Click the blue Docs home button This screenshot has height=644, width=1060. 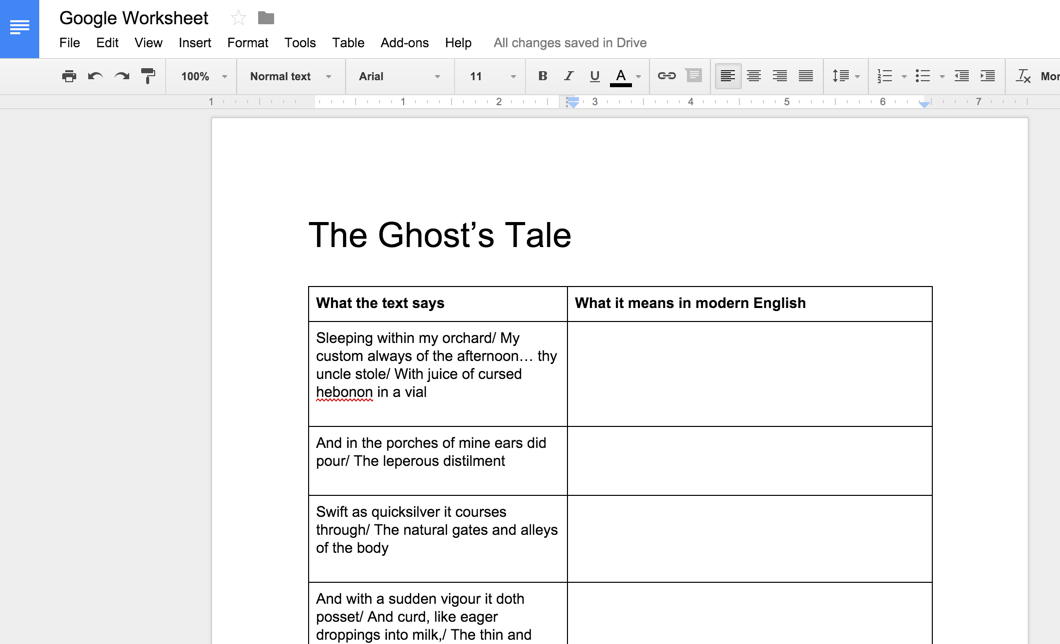[20, 29]
